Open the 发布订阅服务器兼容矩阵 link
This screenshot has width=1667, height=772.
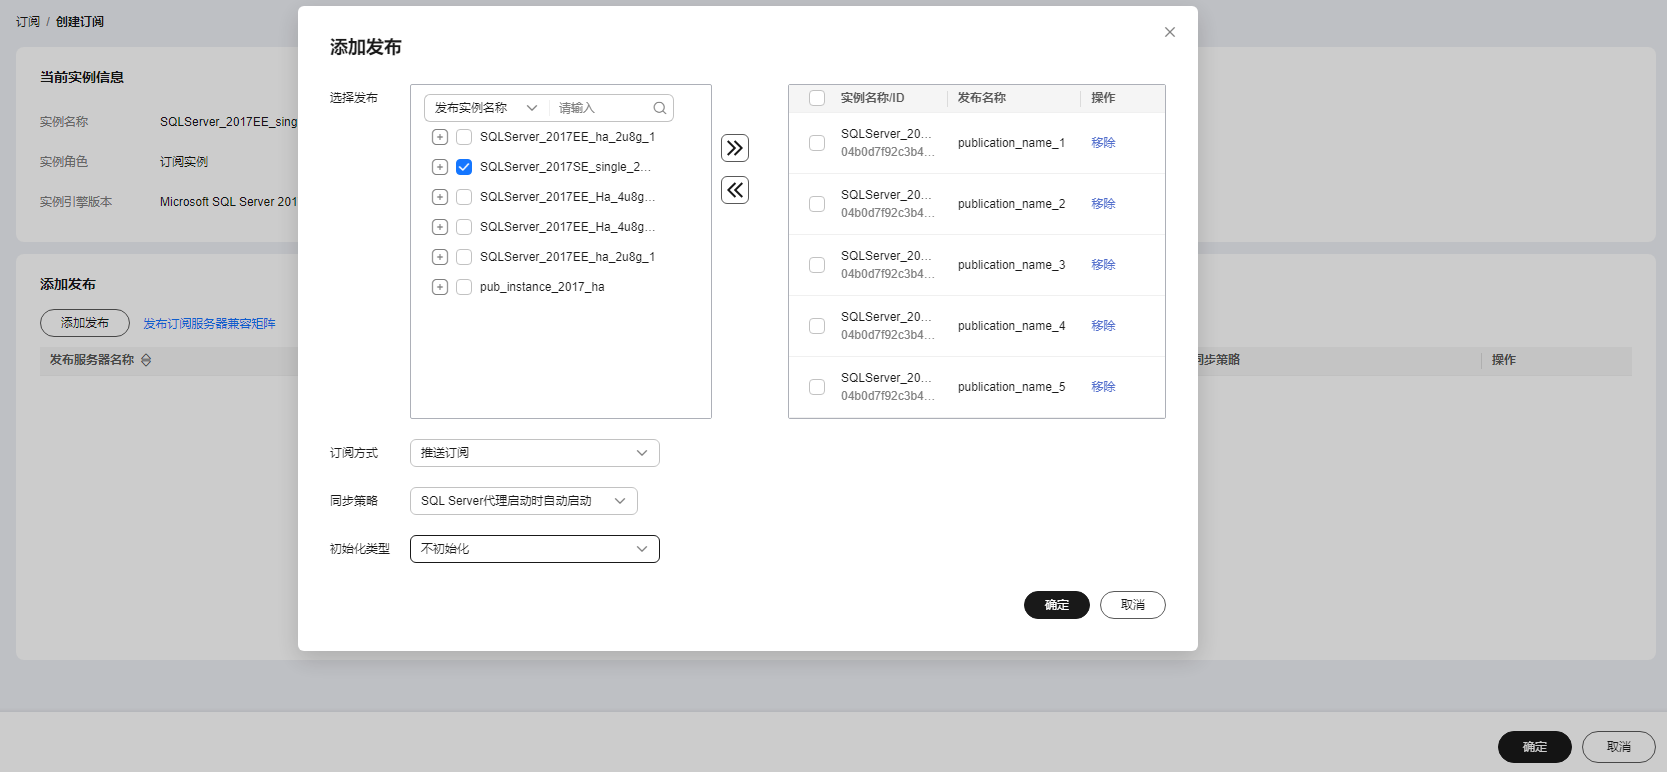(x=209, y=324)
